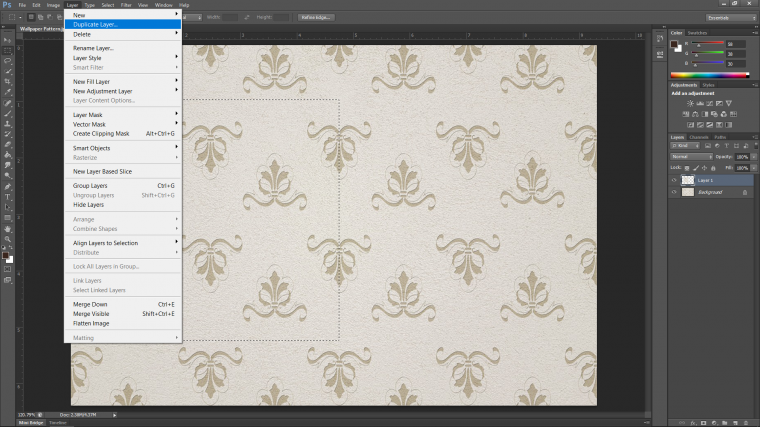
Task: Open the Mini Bridge tab
Action: (31, 423)
